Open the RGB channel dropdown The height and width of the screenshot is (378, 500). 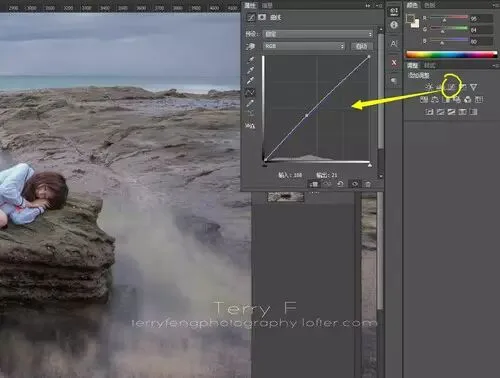click(x=304, y=46)
